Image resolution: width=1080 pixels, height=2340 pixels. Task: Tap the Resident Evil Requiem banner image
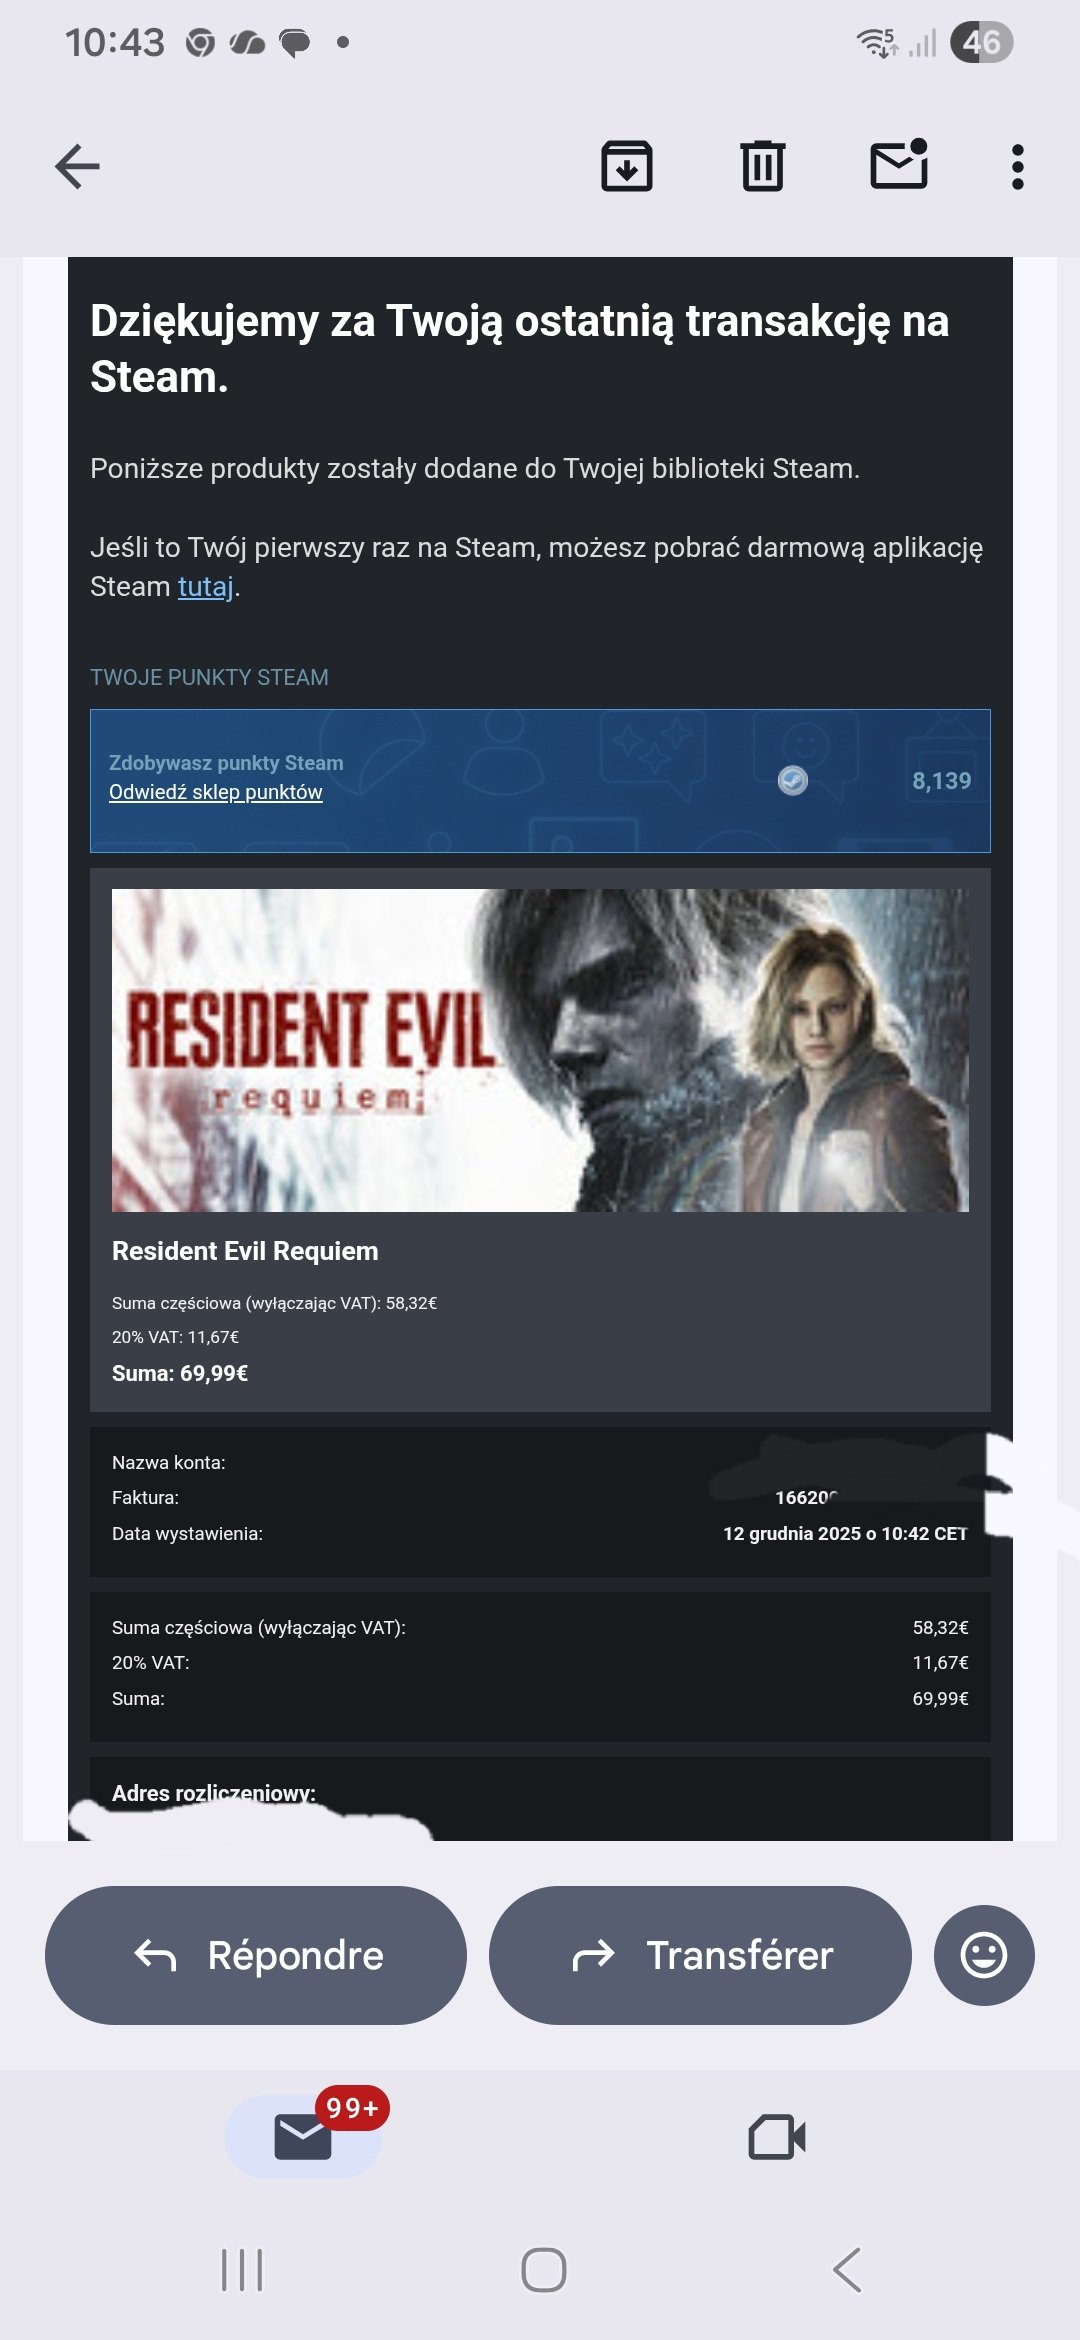point(540,1050)
